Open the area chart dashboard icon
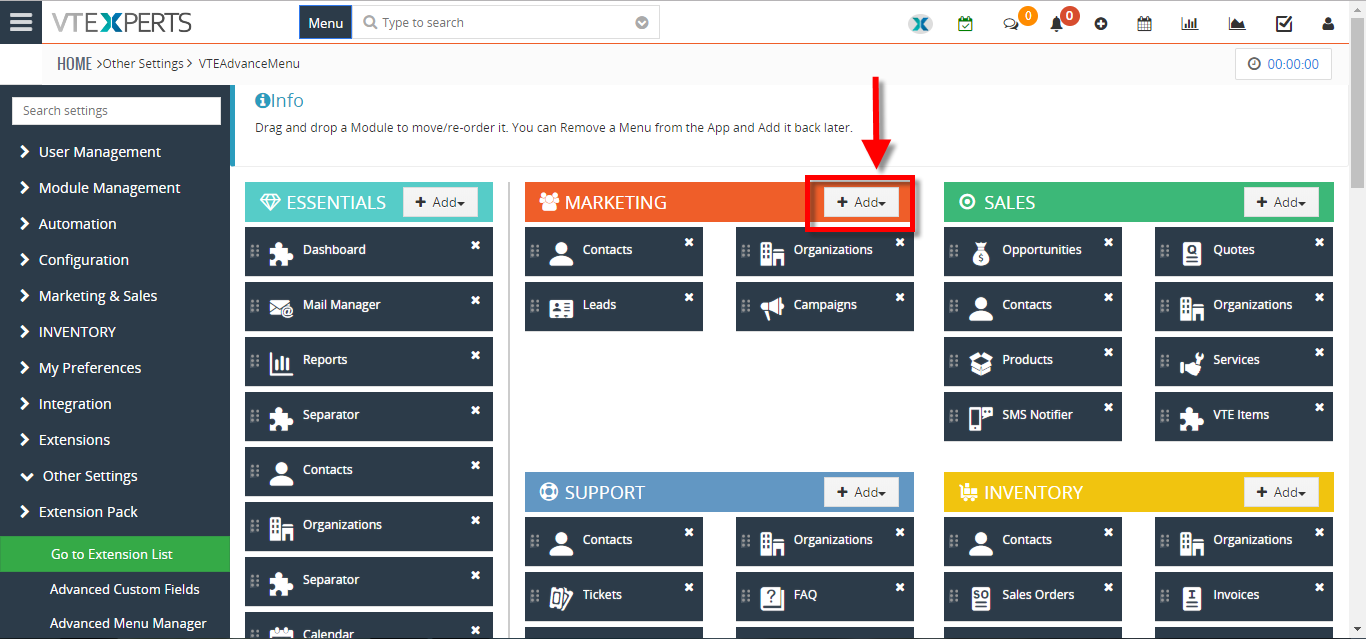This screenshot has width=1366, height=639. (x=1237, y=24)
